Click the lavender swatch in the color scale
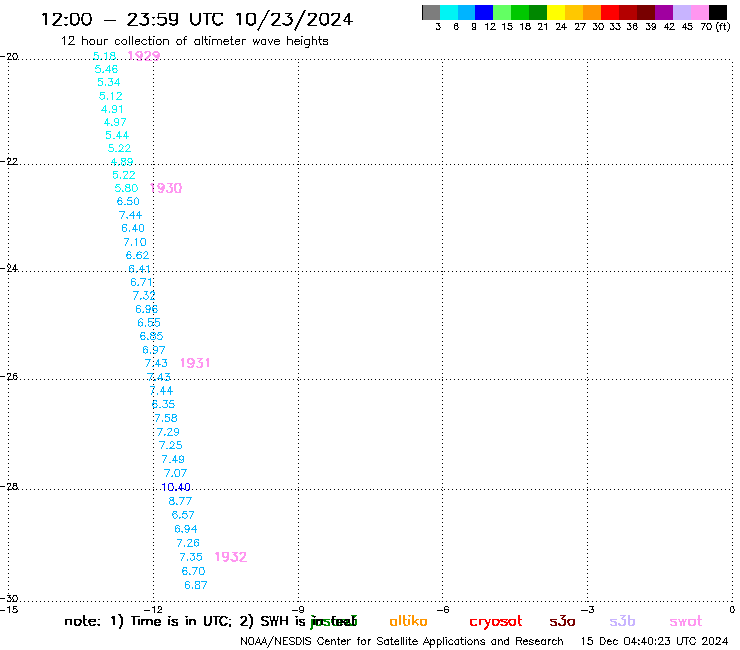 (x=681, y=12)
